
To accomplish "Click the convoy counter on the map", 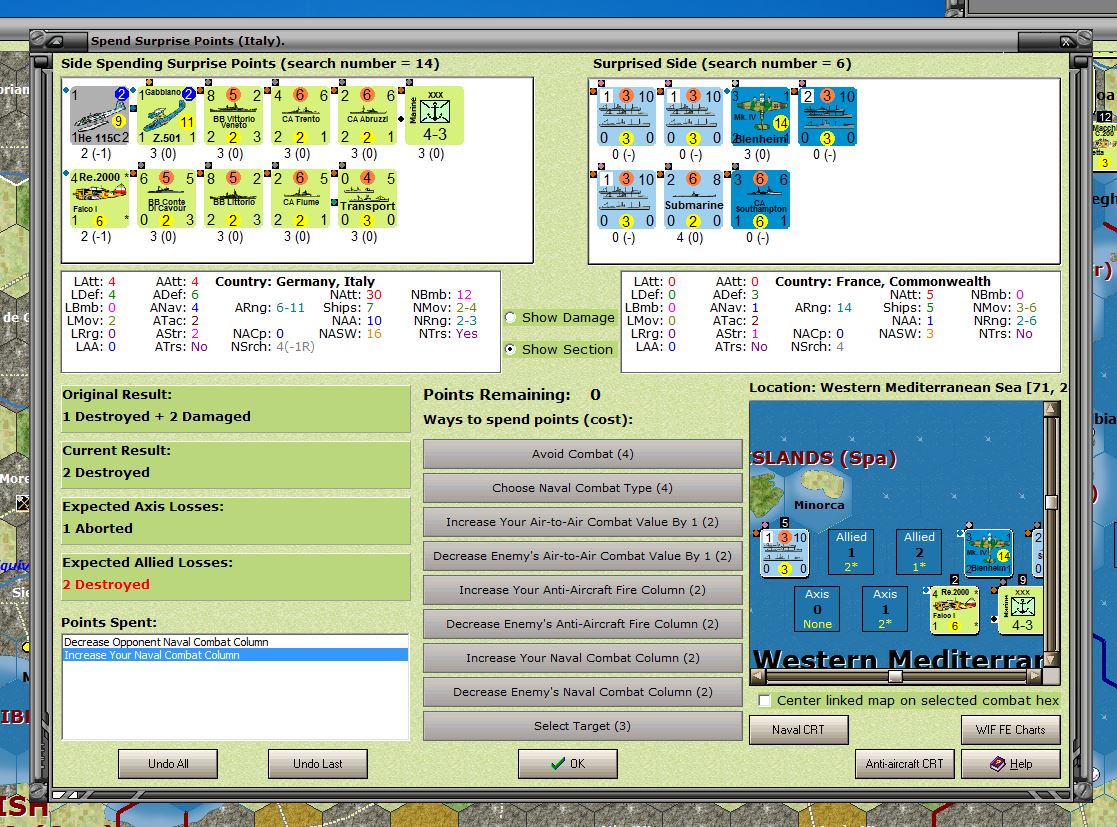I will point(784,553).
